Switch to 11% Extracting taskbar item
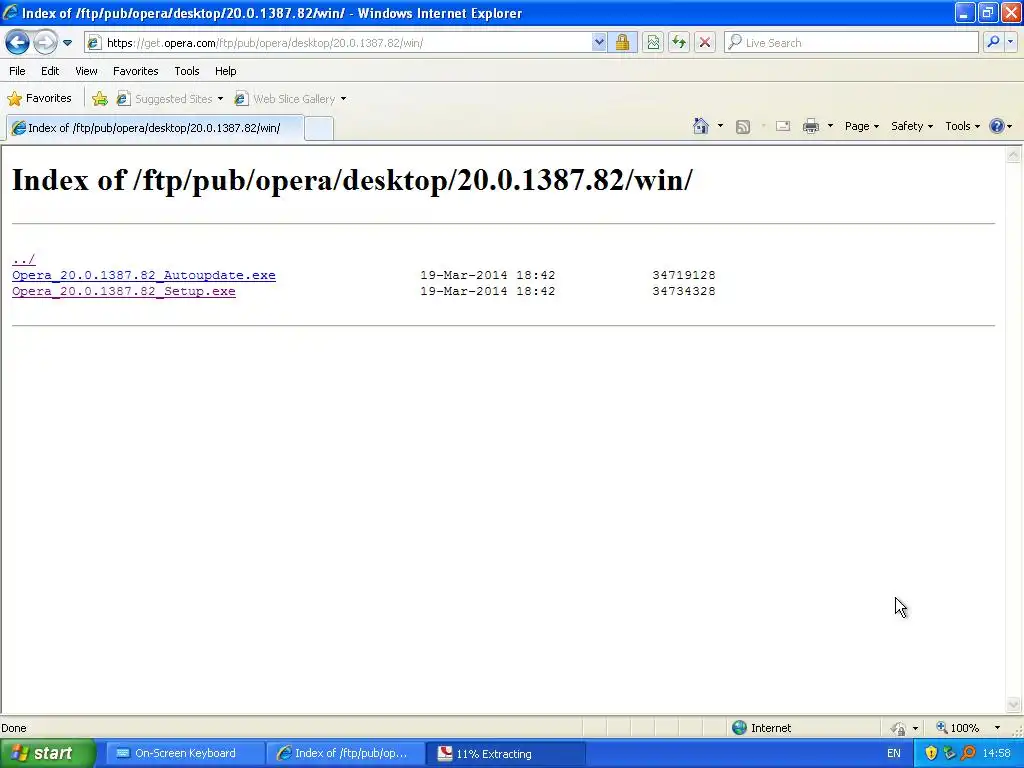1024x768 pixels. point(506,754)
